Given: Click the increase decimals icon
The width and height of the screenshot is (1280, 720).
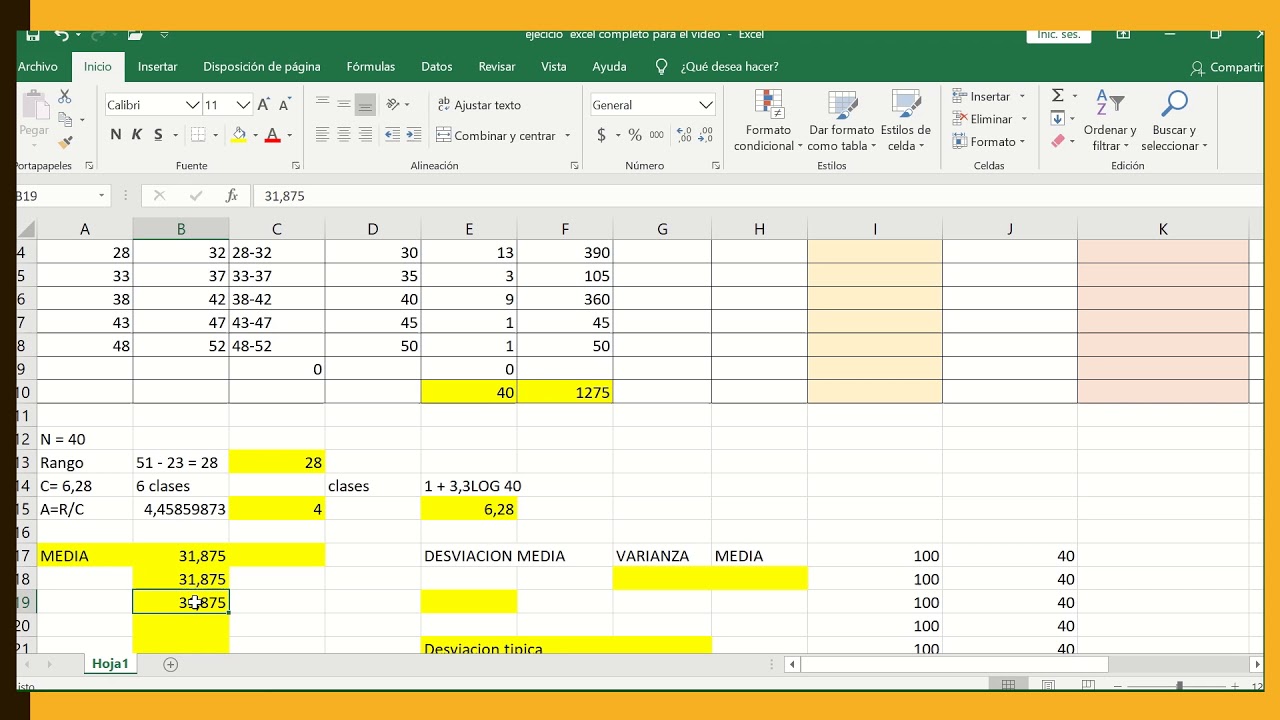Looking at the screenshot, I should (684, 135).
